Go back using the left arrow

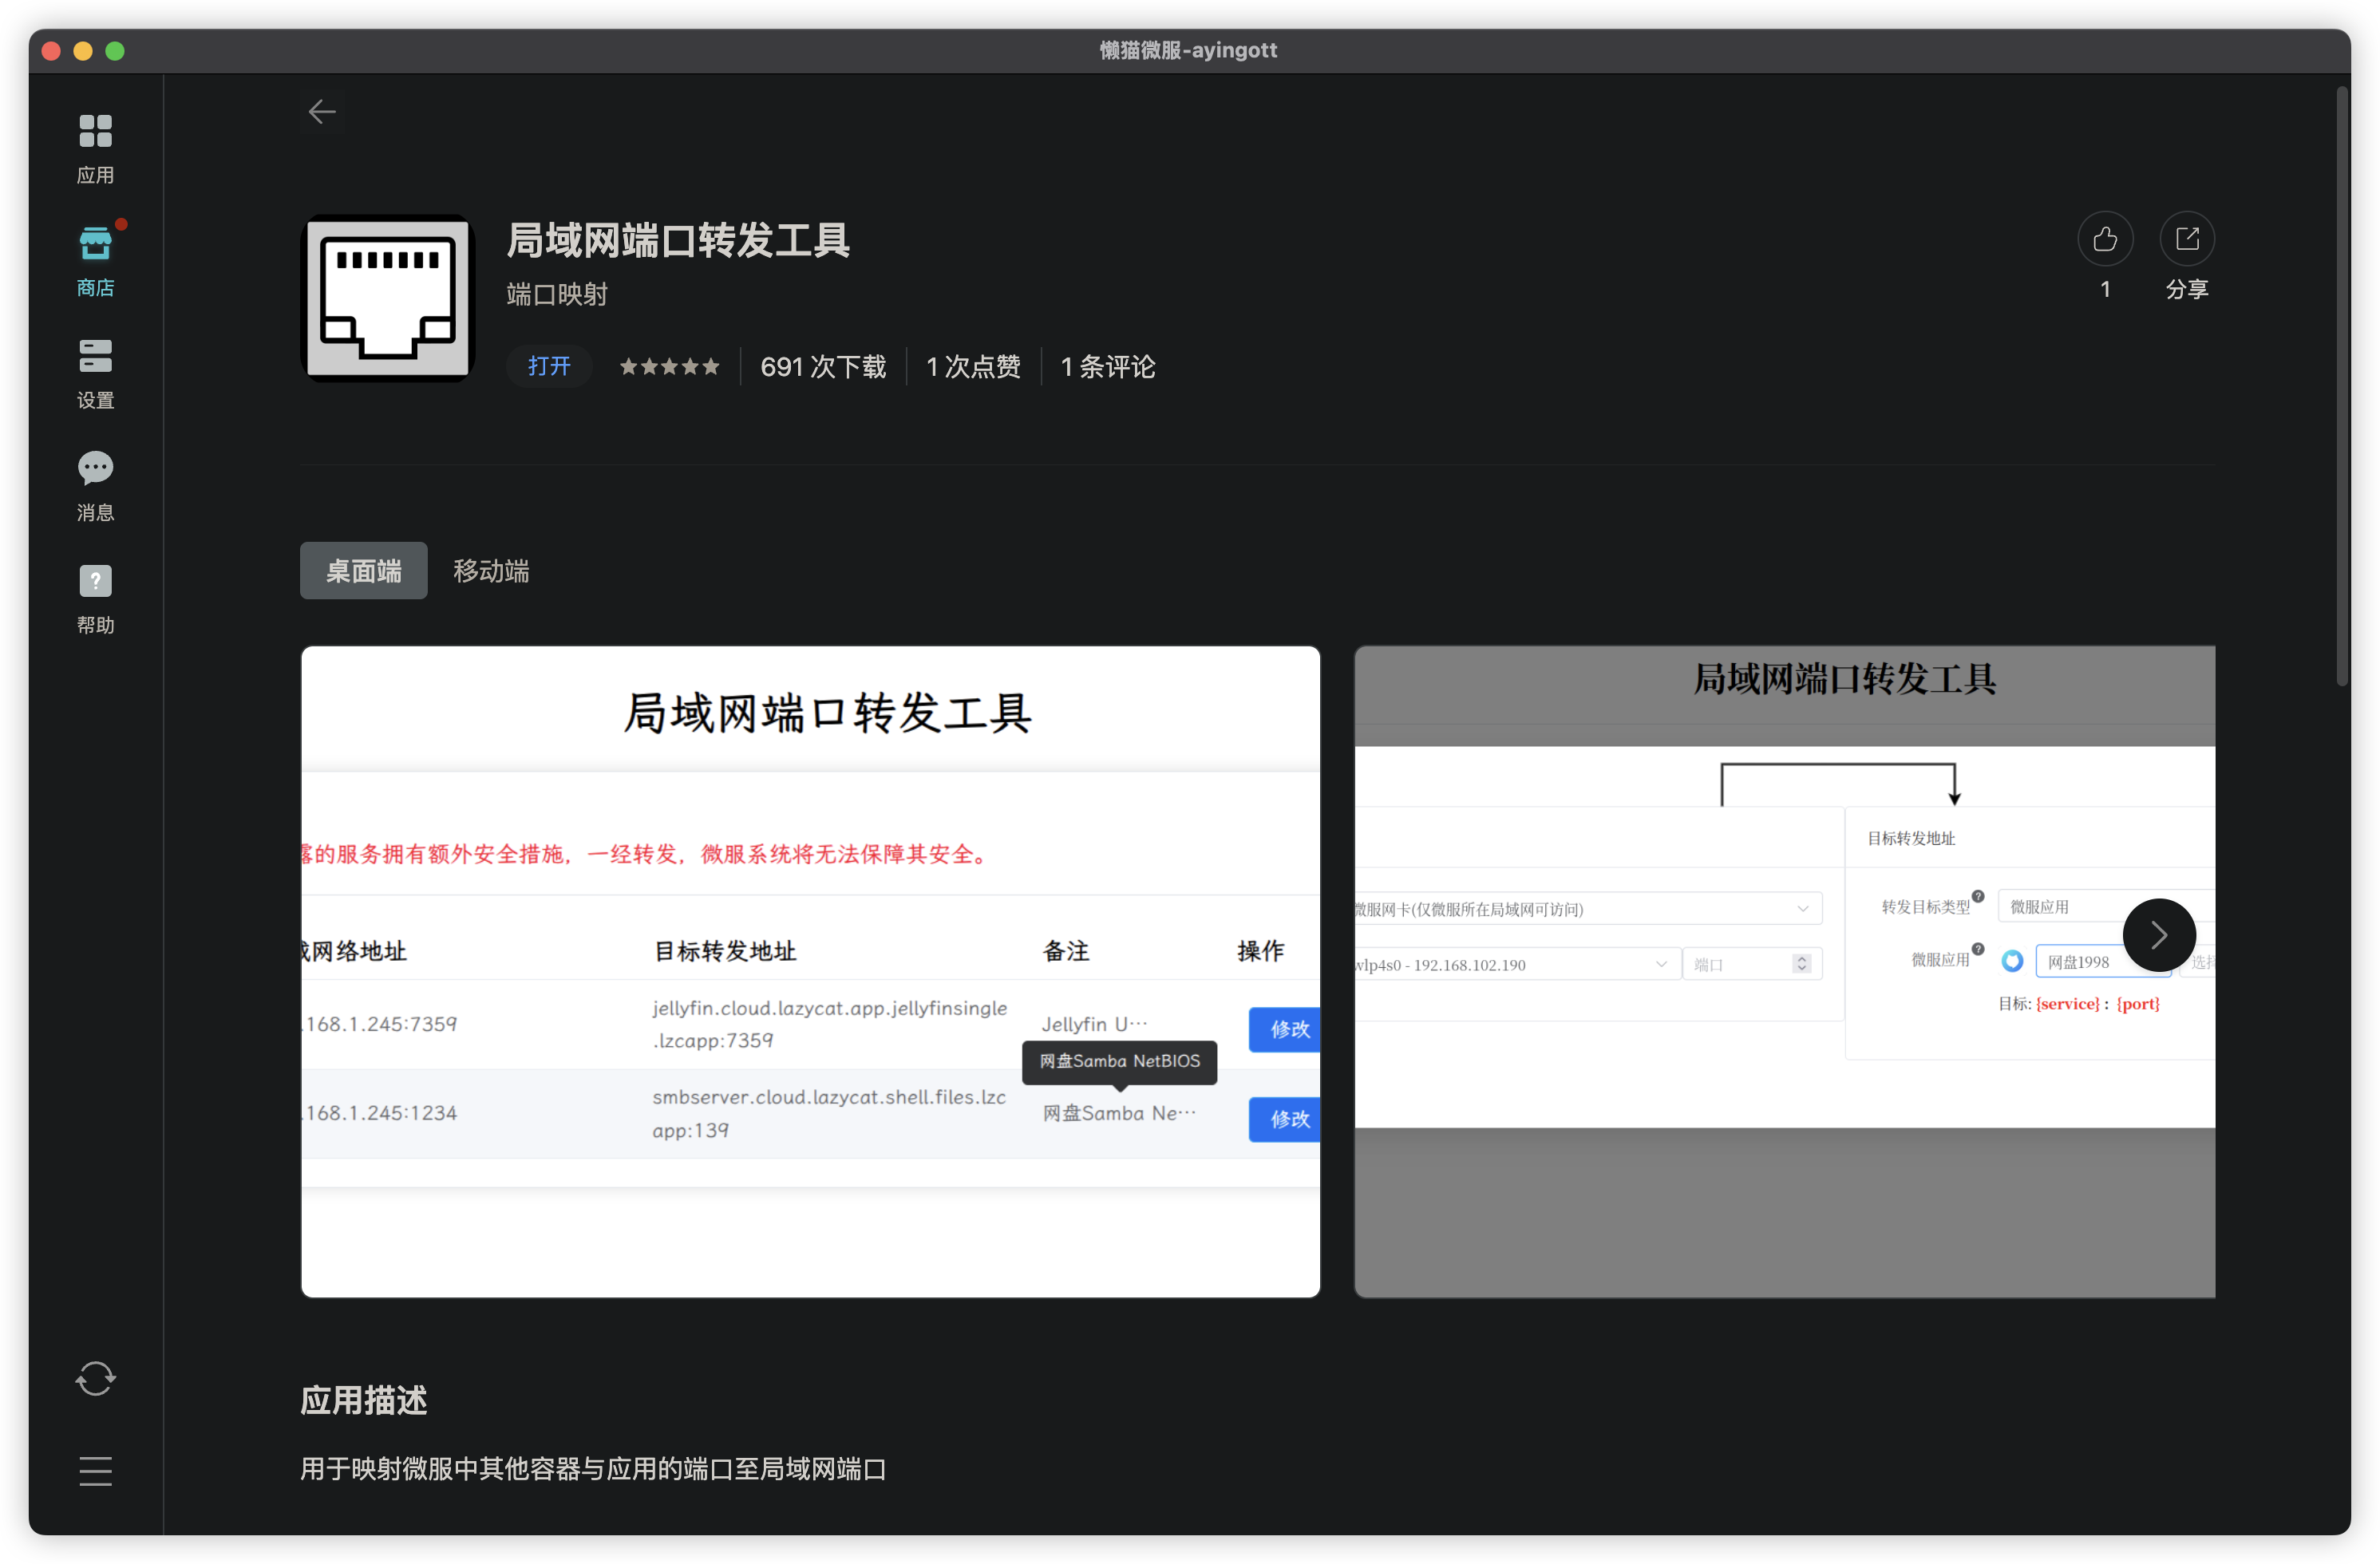click(x=322, y=112)
